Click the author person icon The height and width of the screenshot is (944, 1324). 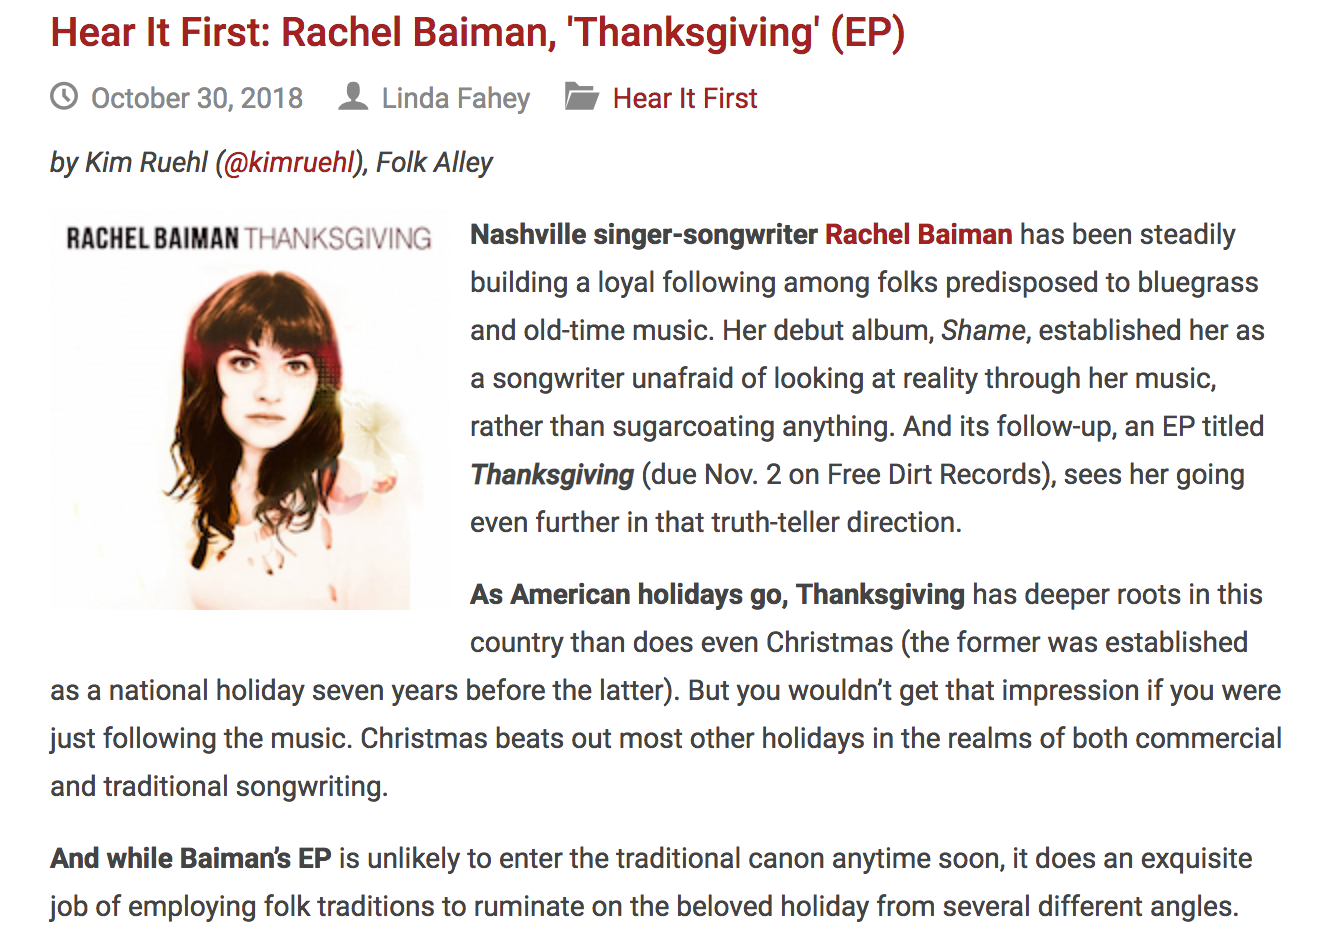point(353,97)
